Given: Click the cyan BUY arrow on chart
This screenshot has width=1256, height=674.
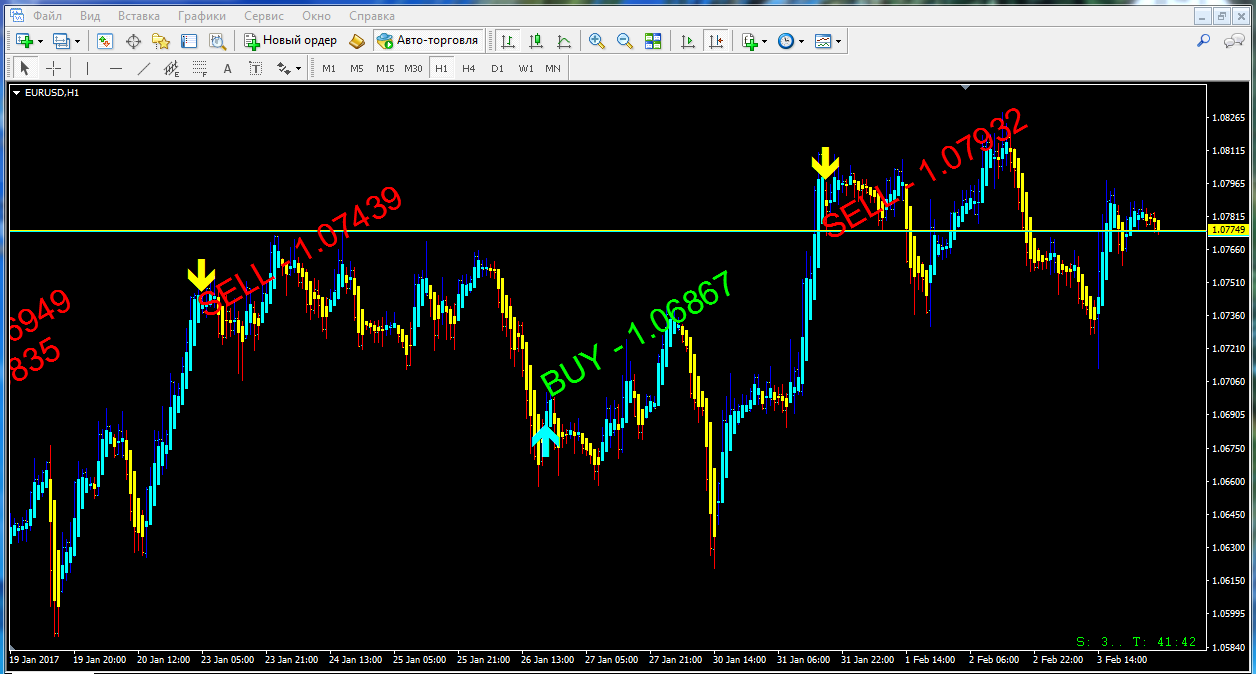Looking at the screenshot, I should click(545, 440).
